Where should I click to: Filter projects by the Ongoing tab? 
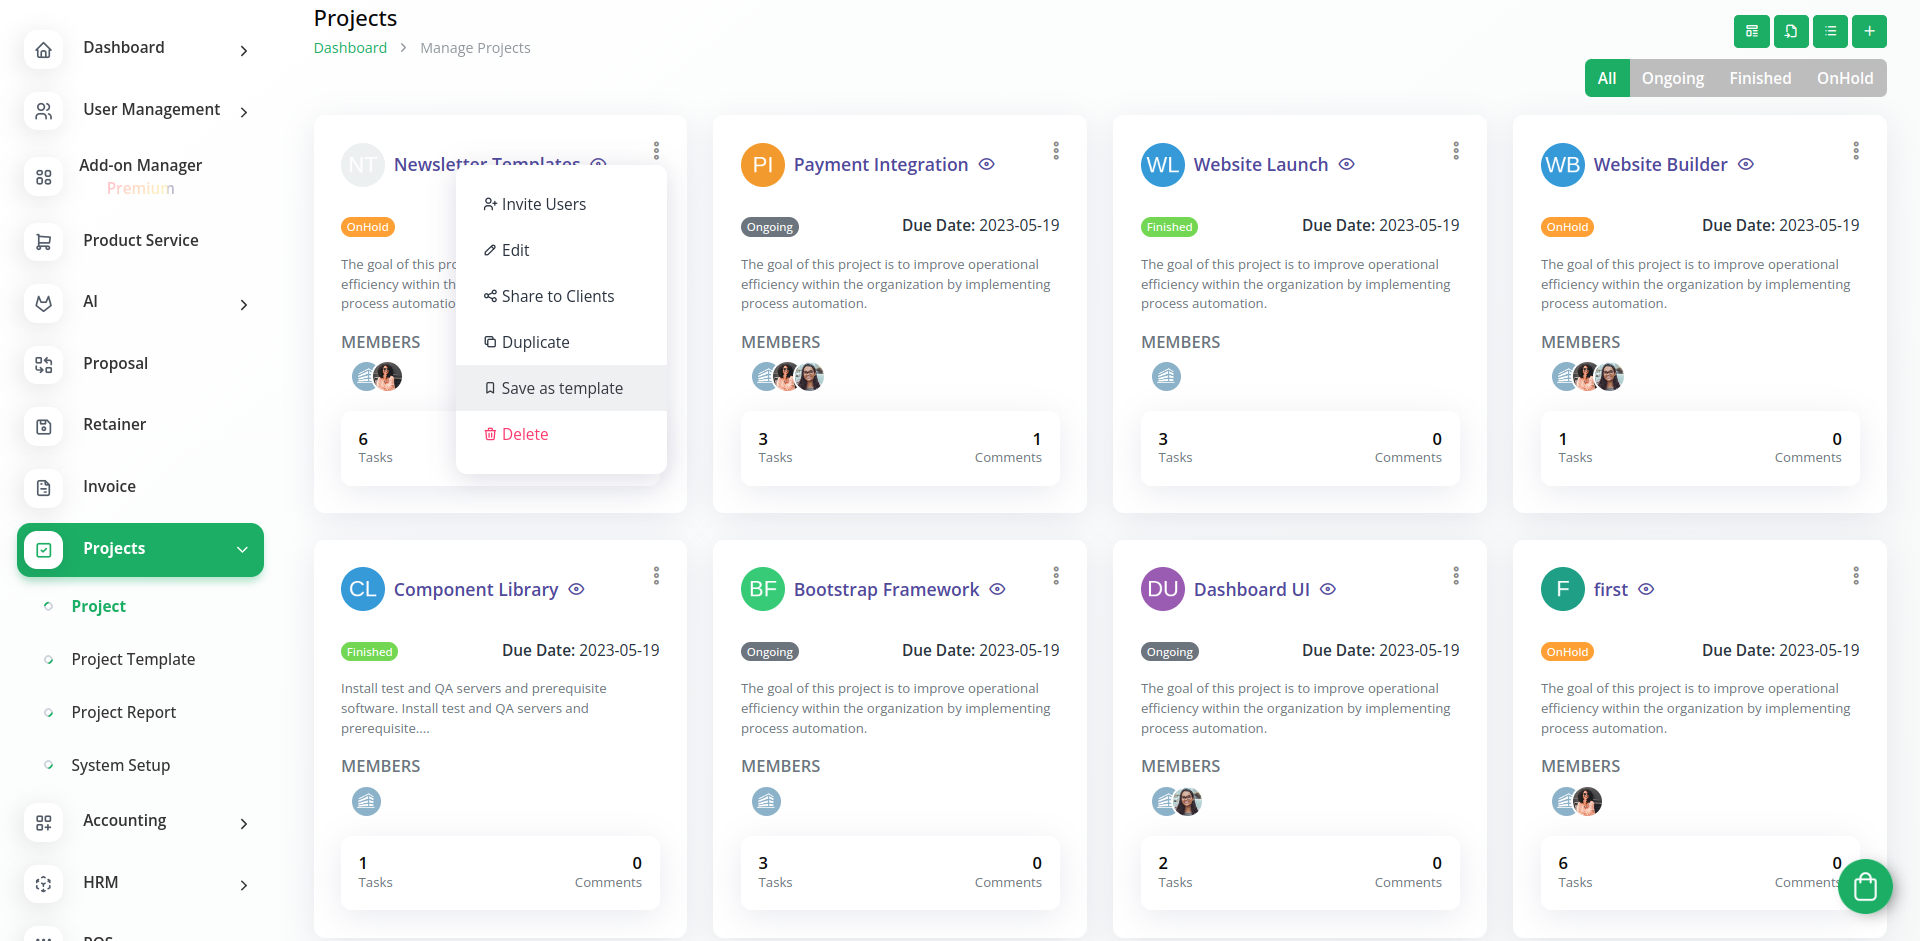pos(1672,78)
